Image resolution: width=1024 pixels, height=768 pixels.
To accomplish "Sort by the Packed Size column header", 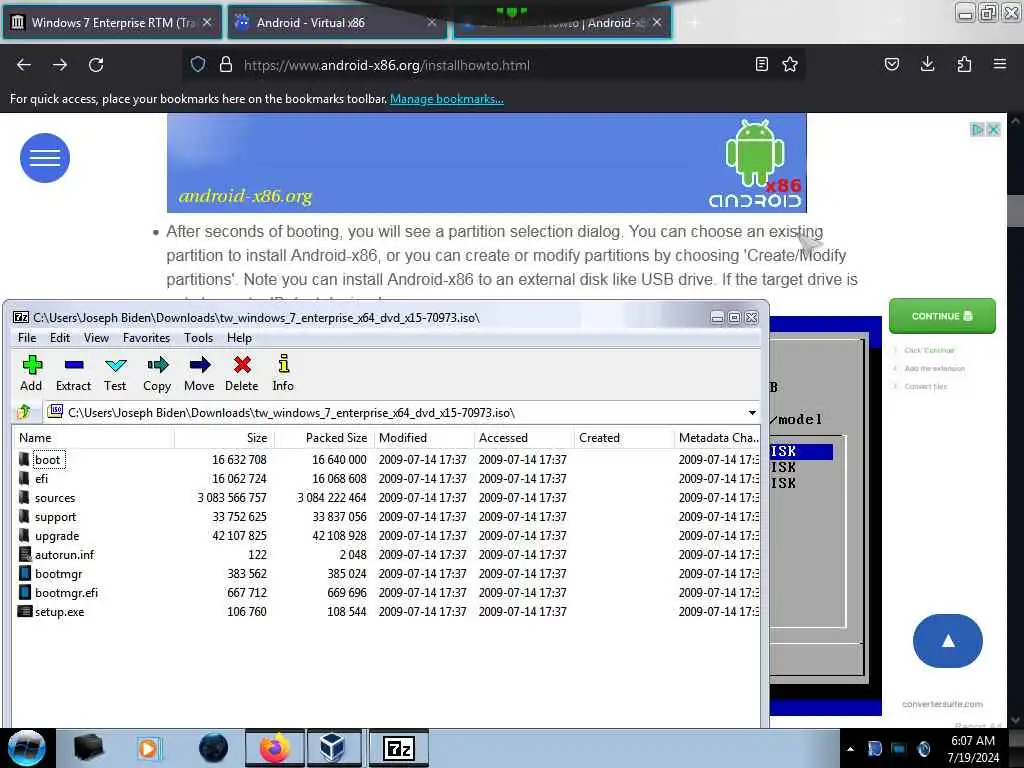I will pyautogui.click(x=324, y=438).
